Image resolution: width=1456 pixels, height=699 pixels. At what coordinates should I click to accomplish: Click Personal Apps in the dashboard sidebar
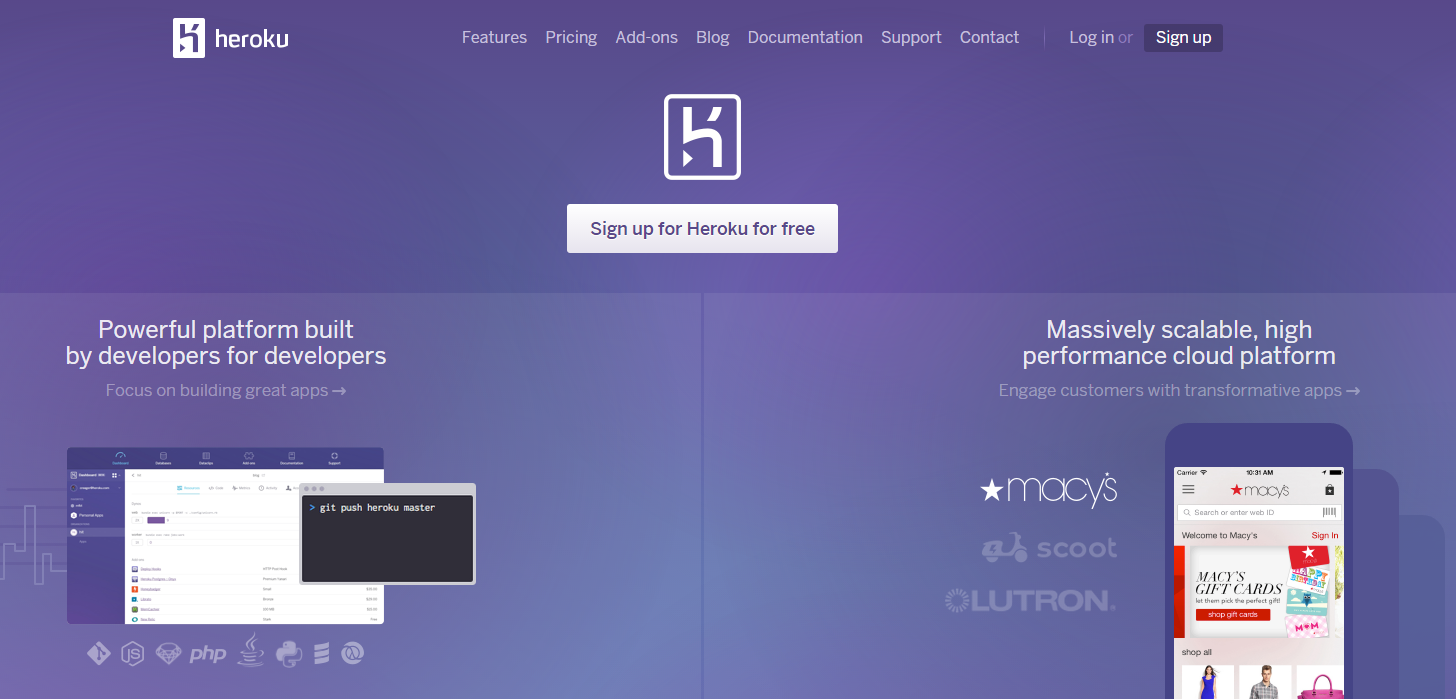[89, 515]
